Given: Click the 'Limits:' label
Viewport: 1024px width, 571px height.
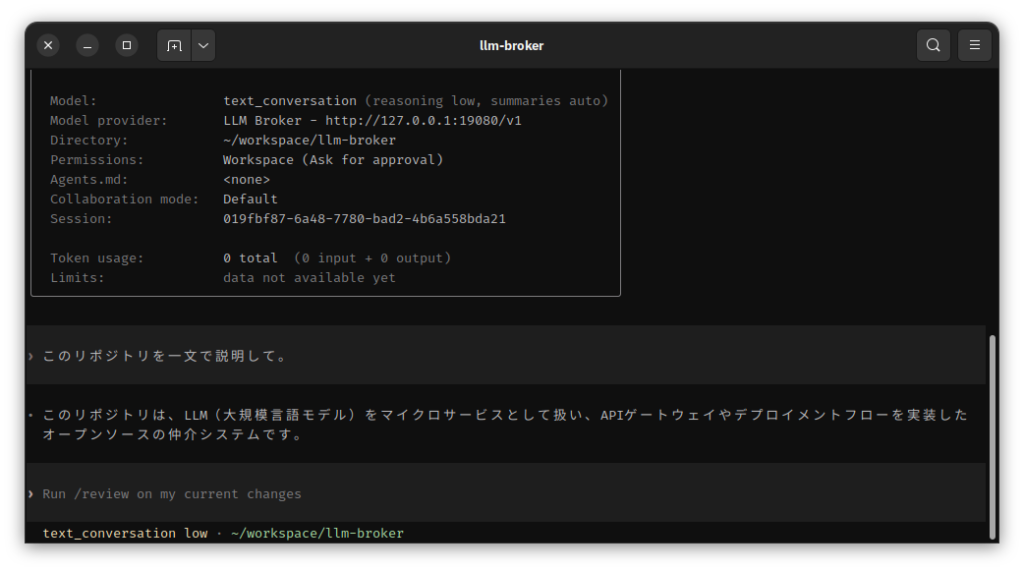Looking at the screenshot, I should (x=77, y=278).
